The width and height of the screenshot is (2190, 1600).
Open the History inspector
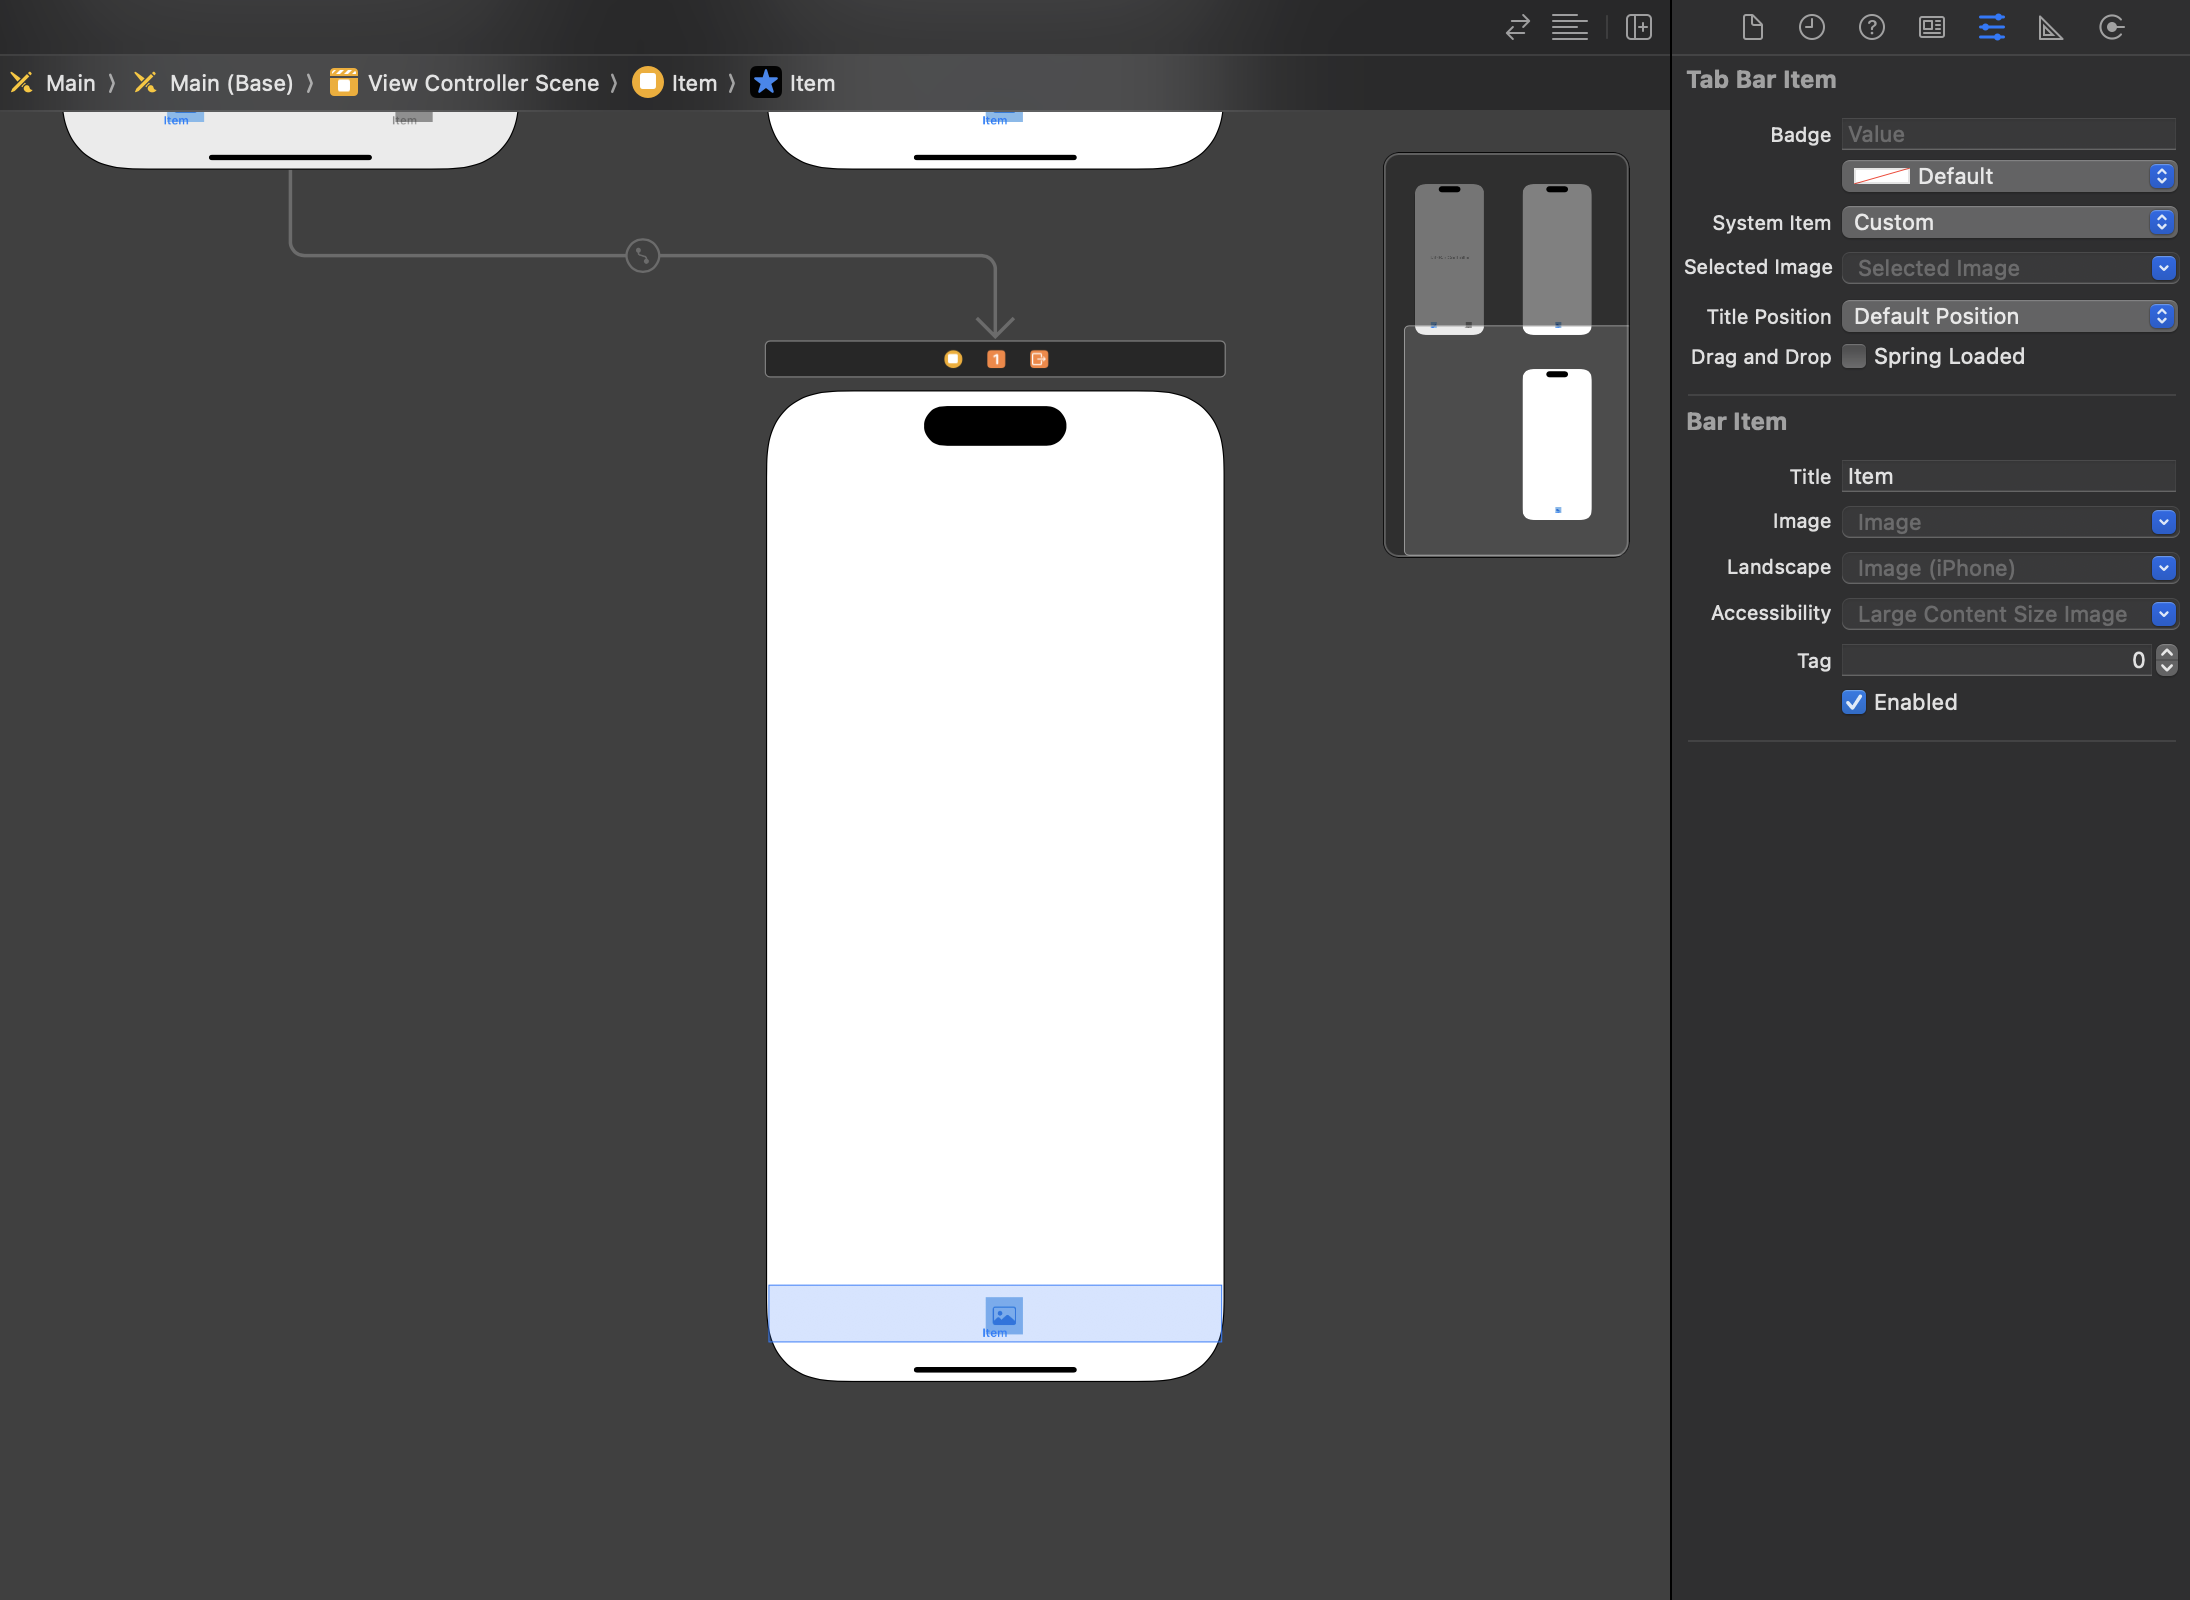point(1811,27)
